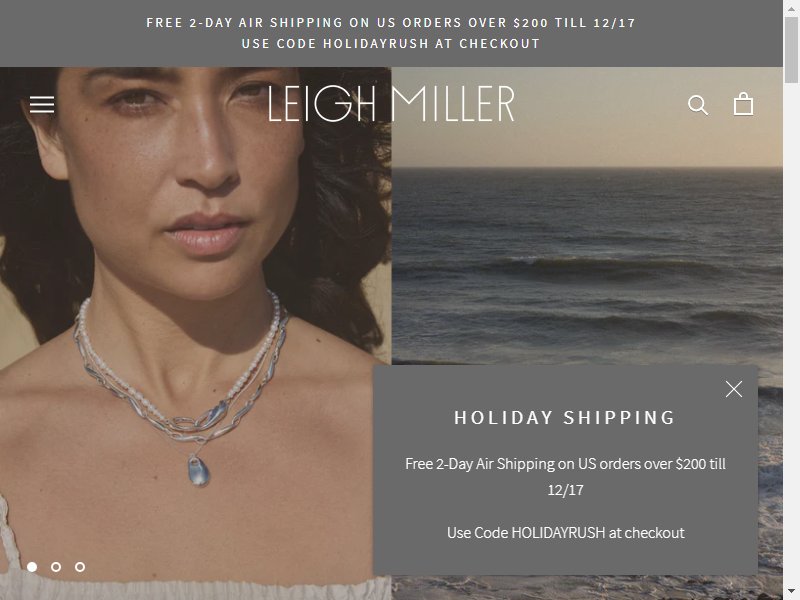
Task: Click the scrollbar up arrow
Action: click(791, 8)
